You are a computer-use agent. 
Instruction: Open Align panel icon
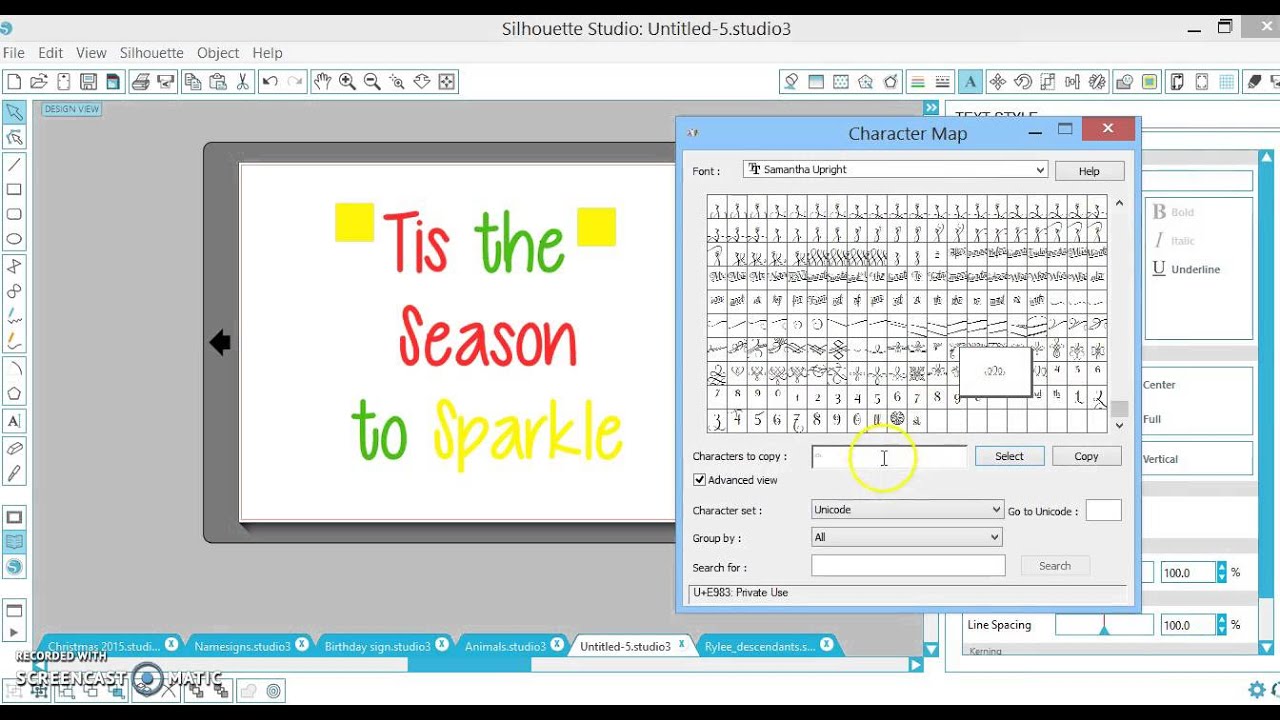(x=1072, y=82)
